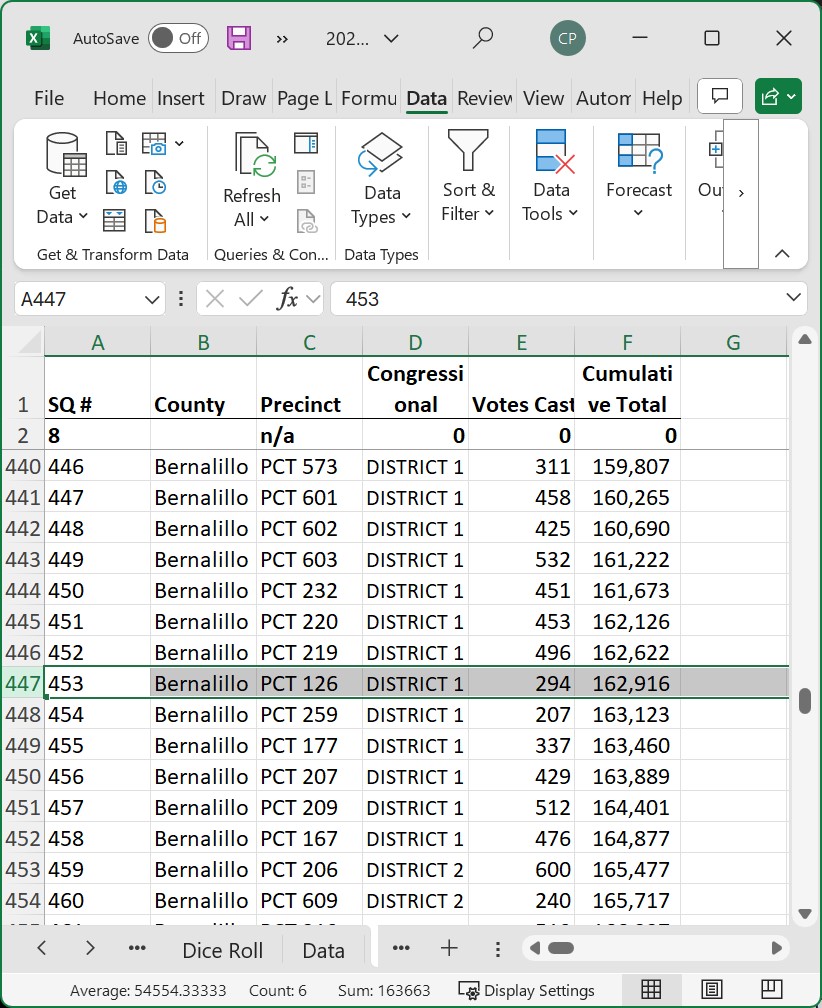The height and width of the screenshot is (1008, 822).
Task: Add a new sheet with plus button
Action: (449, 948)
